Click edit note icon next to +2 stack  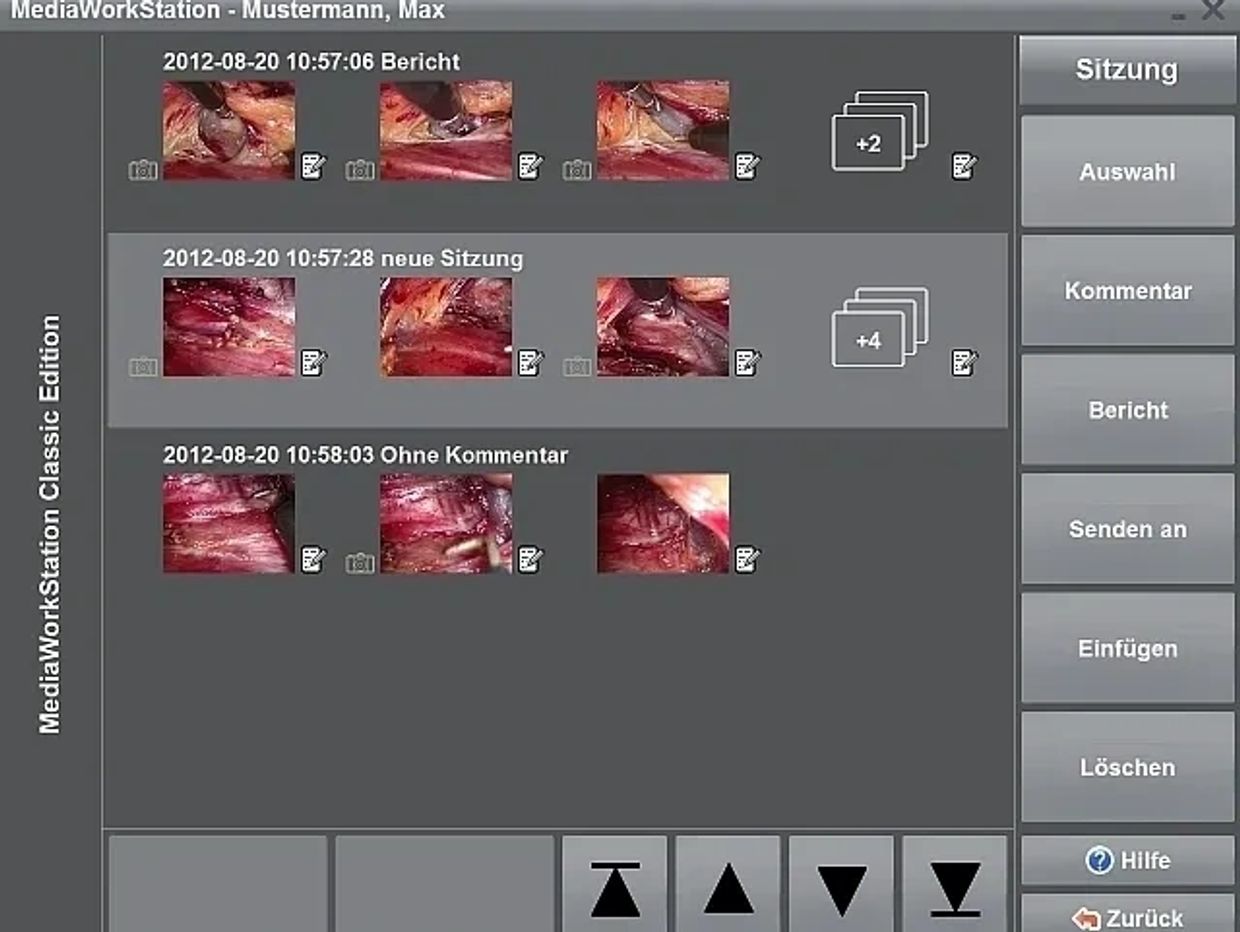coord(964,166)
